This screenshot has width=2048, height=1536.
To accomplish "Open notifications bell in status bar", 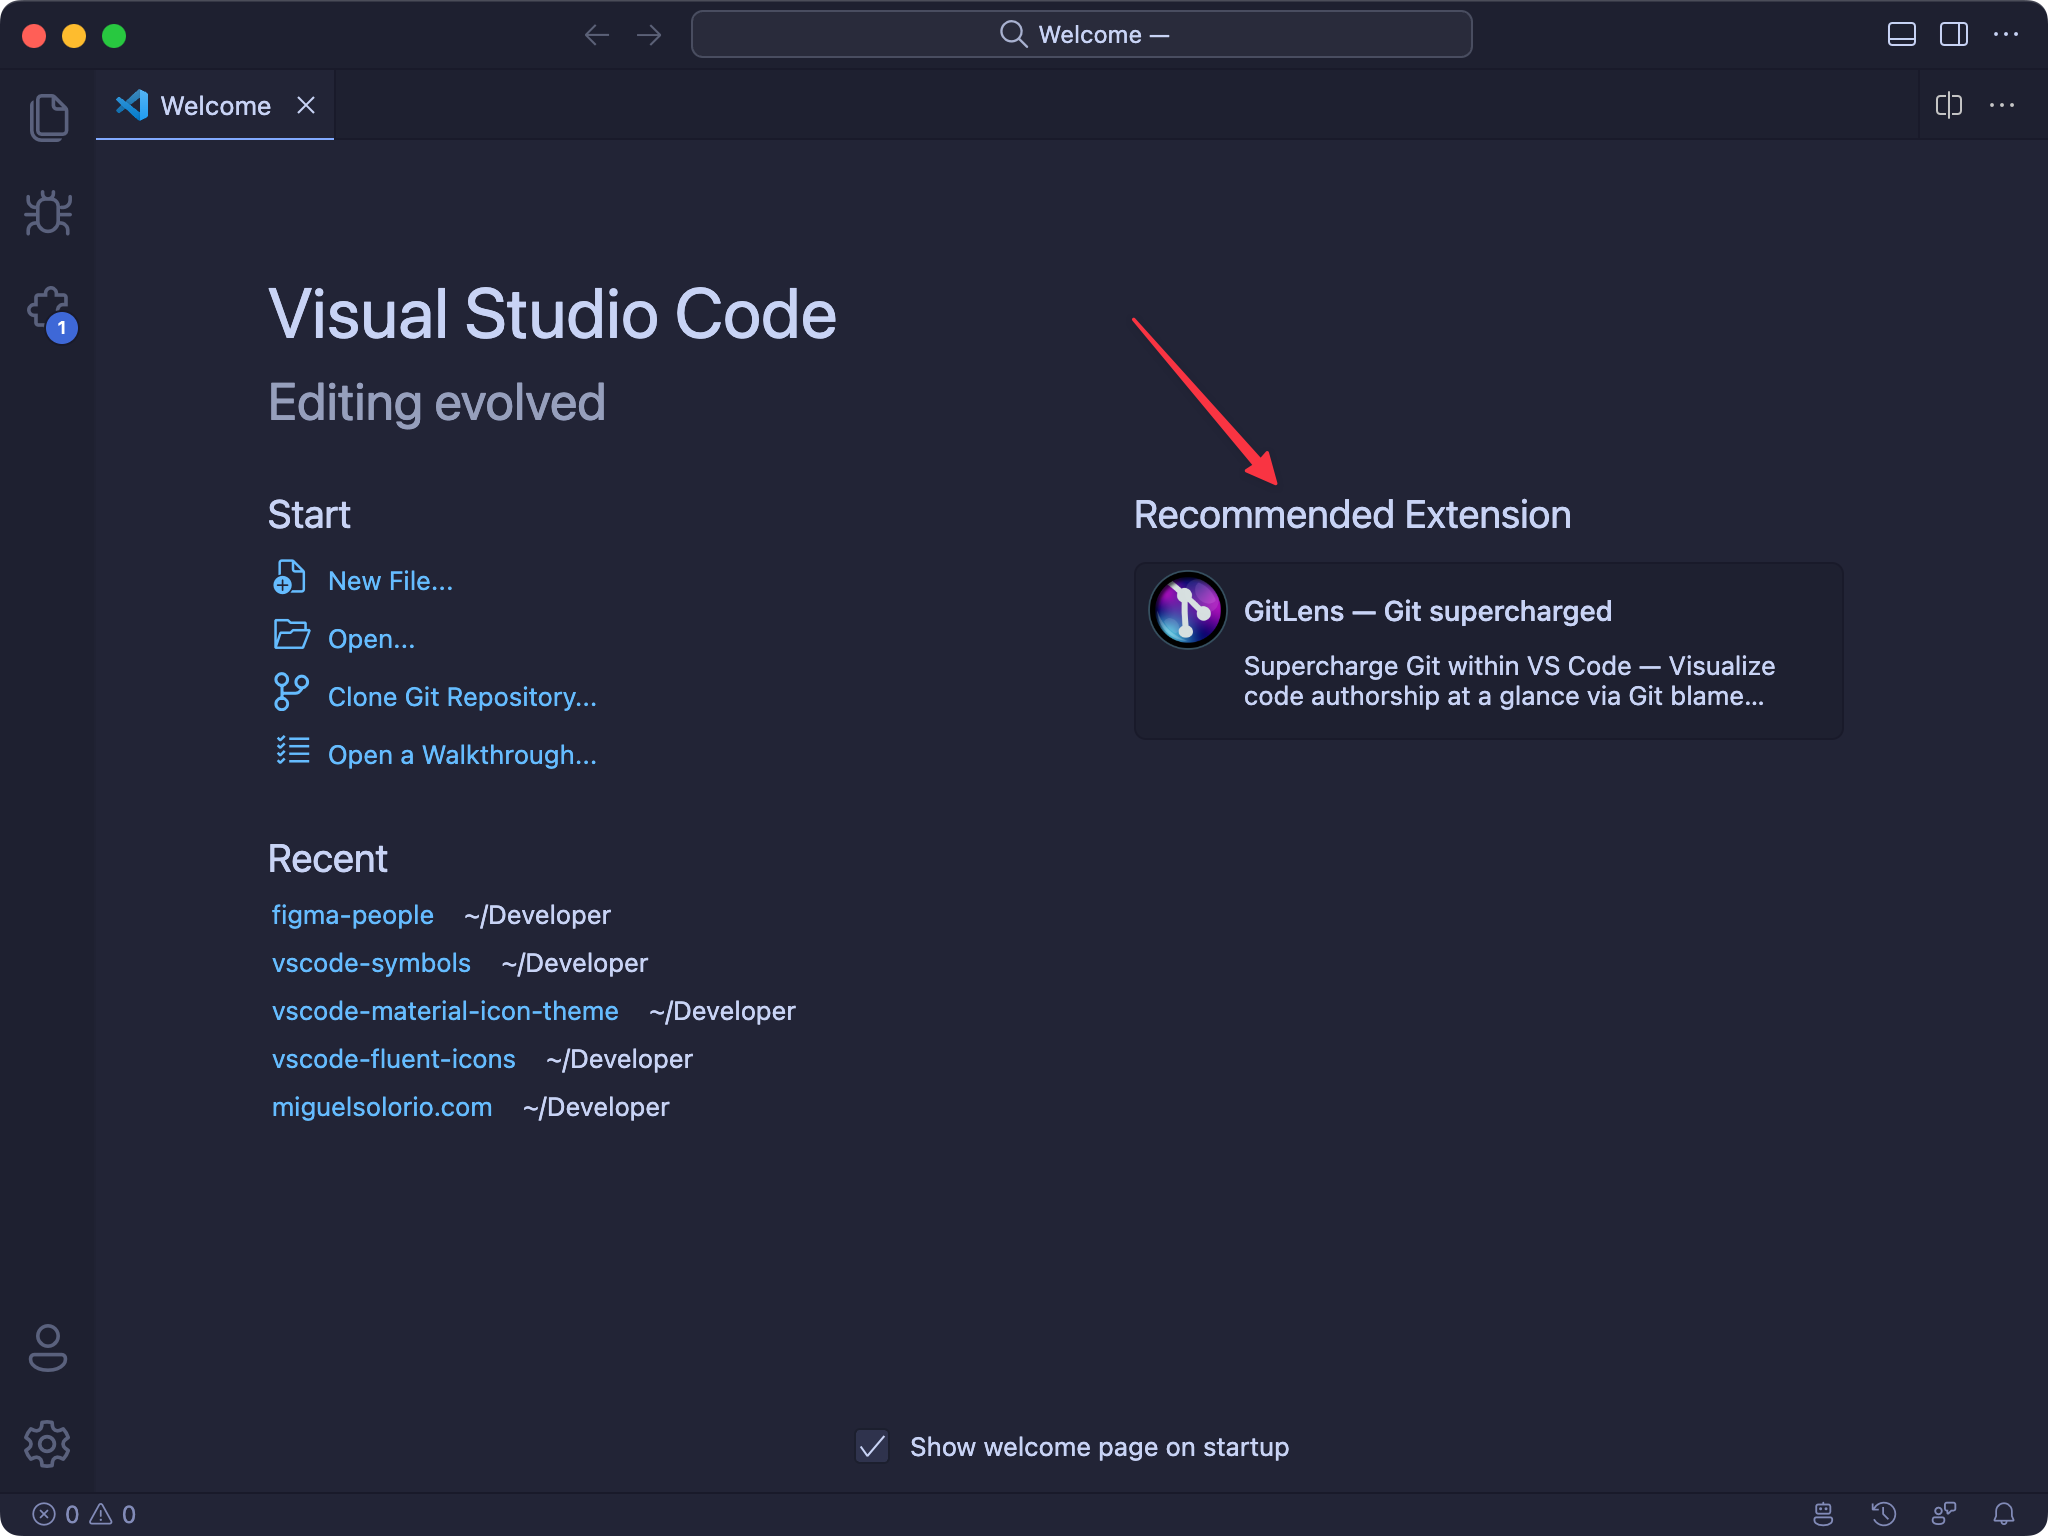I will (2003, 1514).
